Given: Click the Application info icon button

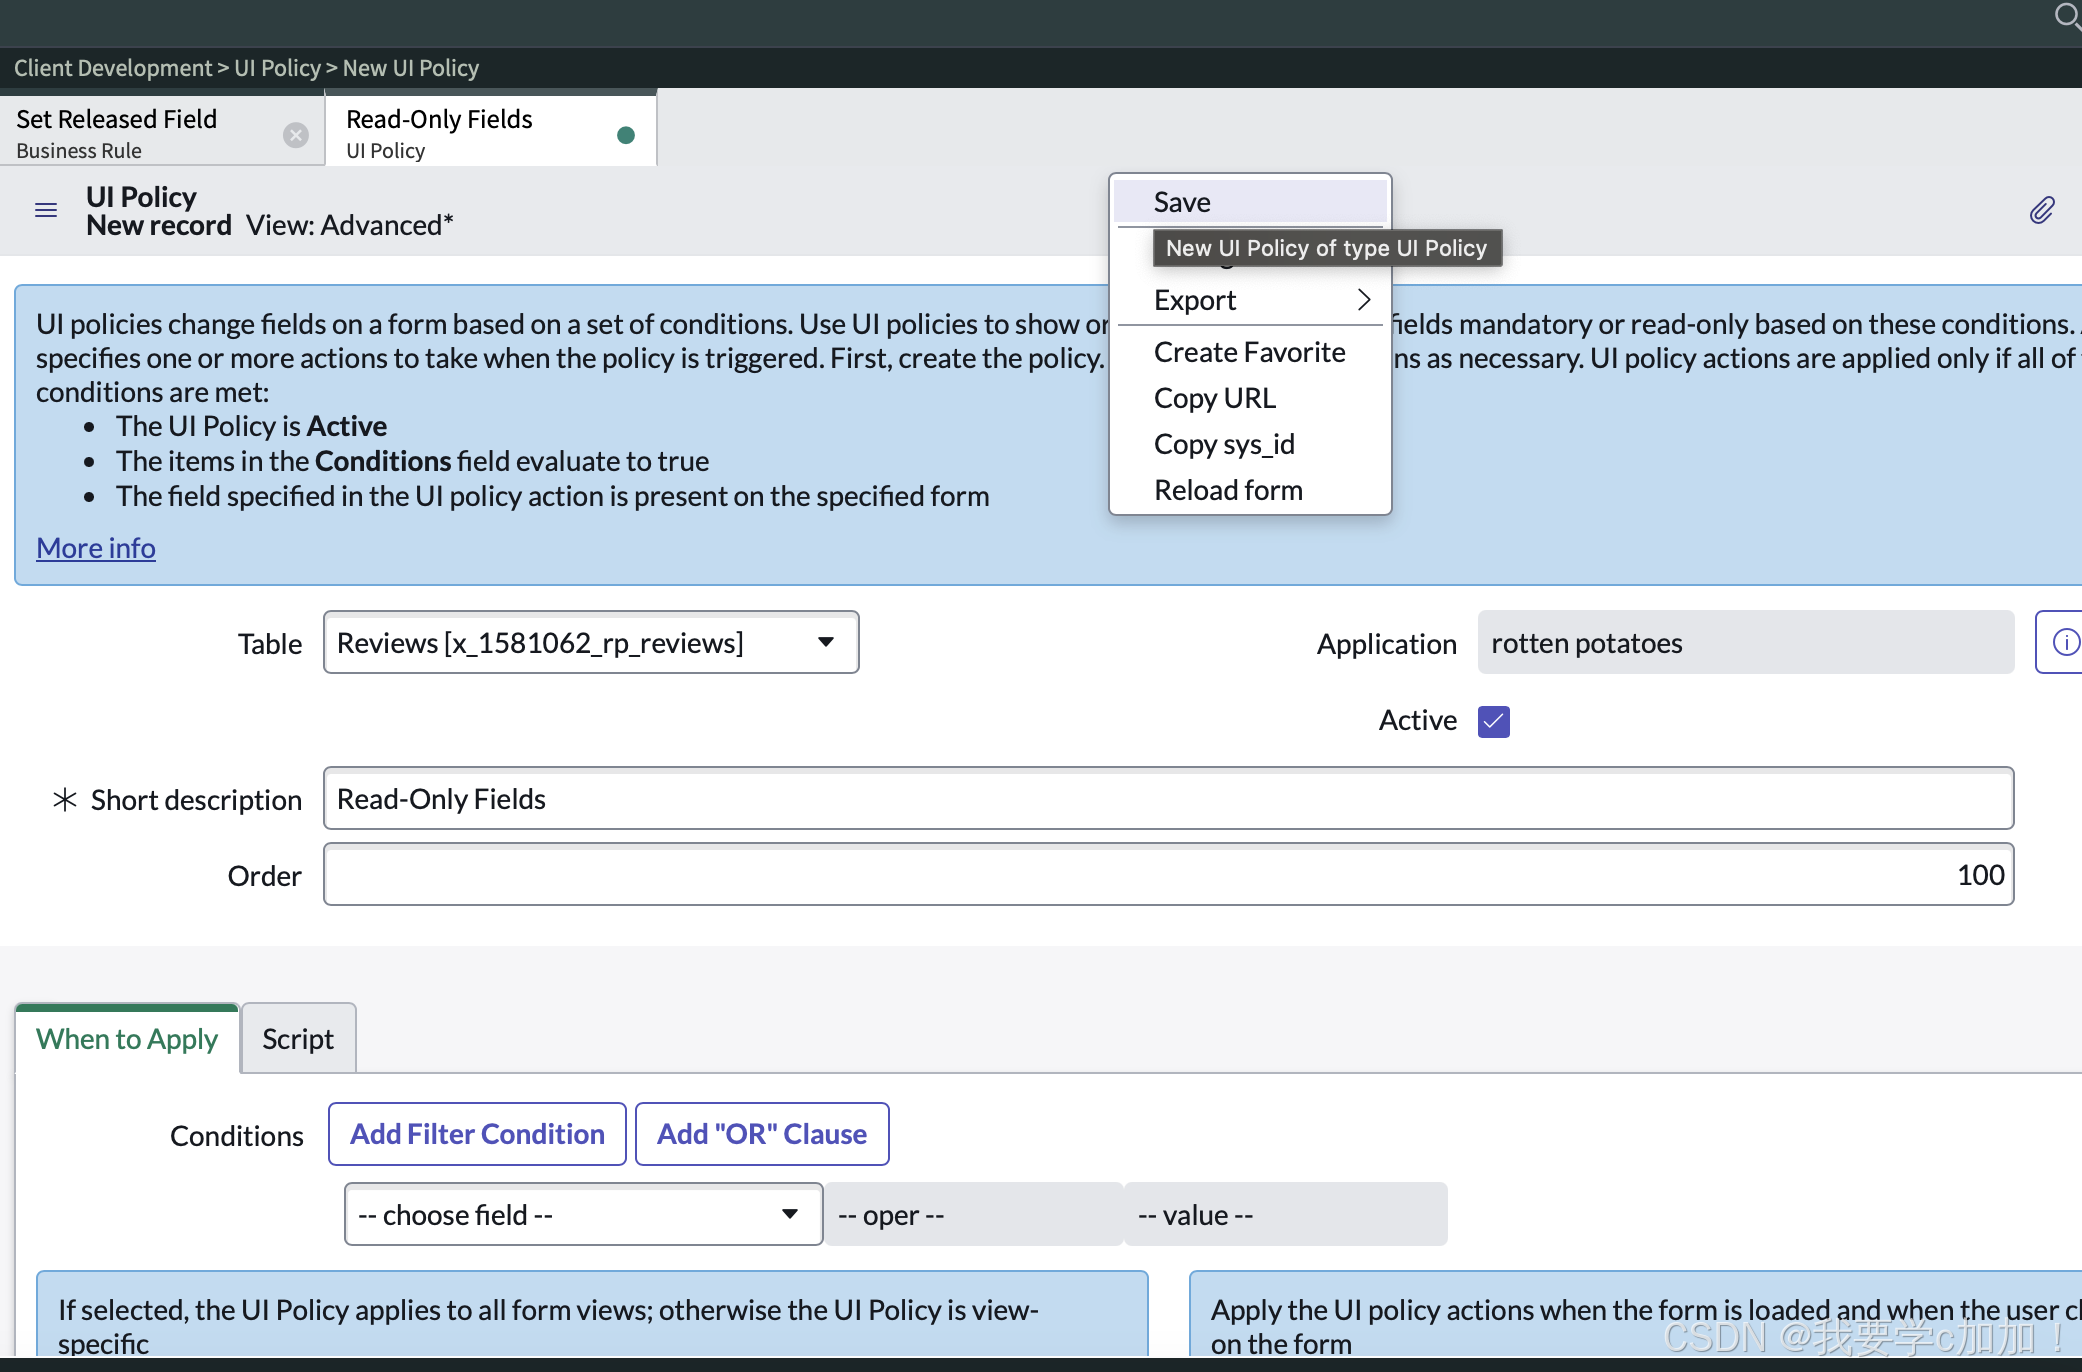Looking at the screenshot, I should coord(2064,642).
